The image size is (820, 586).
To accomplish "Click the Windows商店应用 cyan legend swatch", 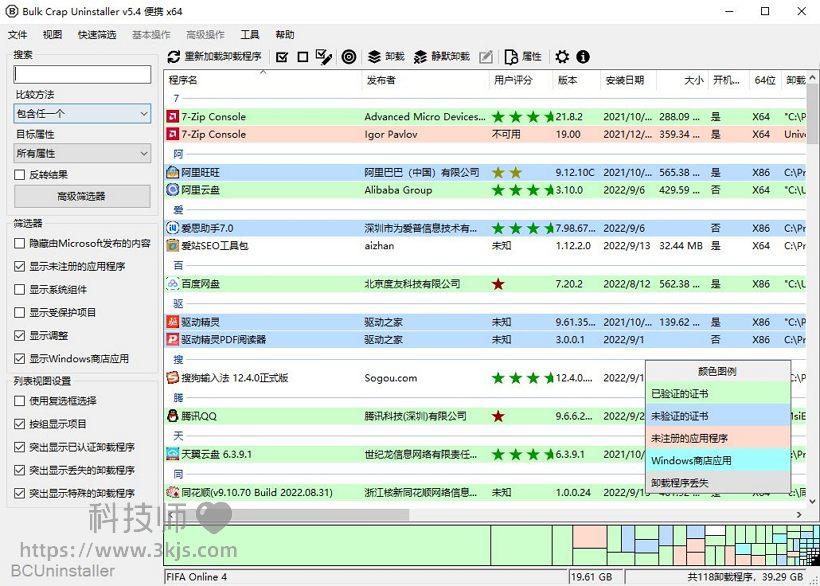I will click(718, 460).
